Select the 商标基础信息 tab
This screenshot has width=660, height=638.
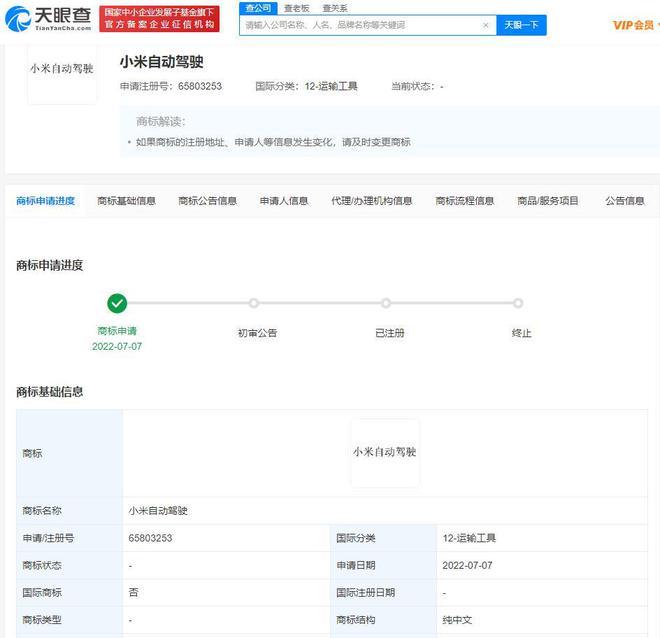[126, 201]
